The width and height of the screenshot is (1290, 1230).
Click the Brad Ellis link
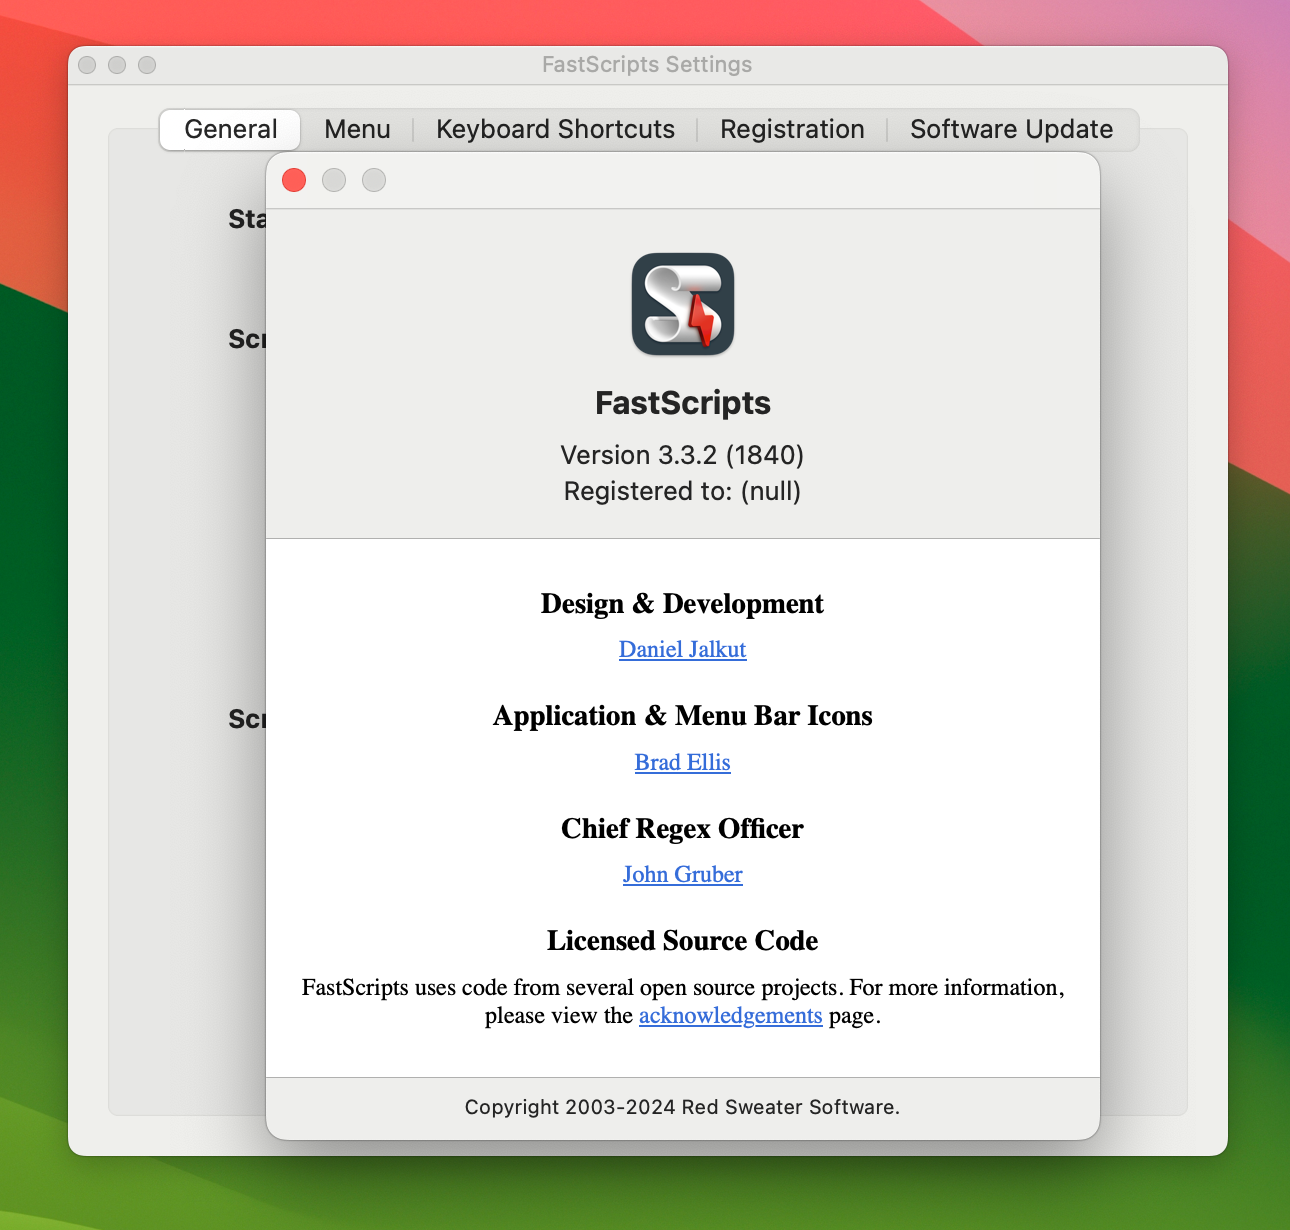[683, 762]
